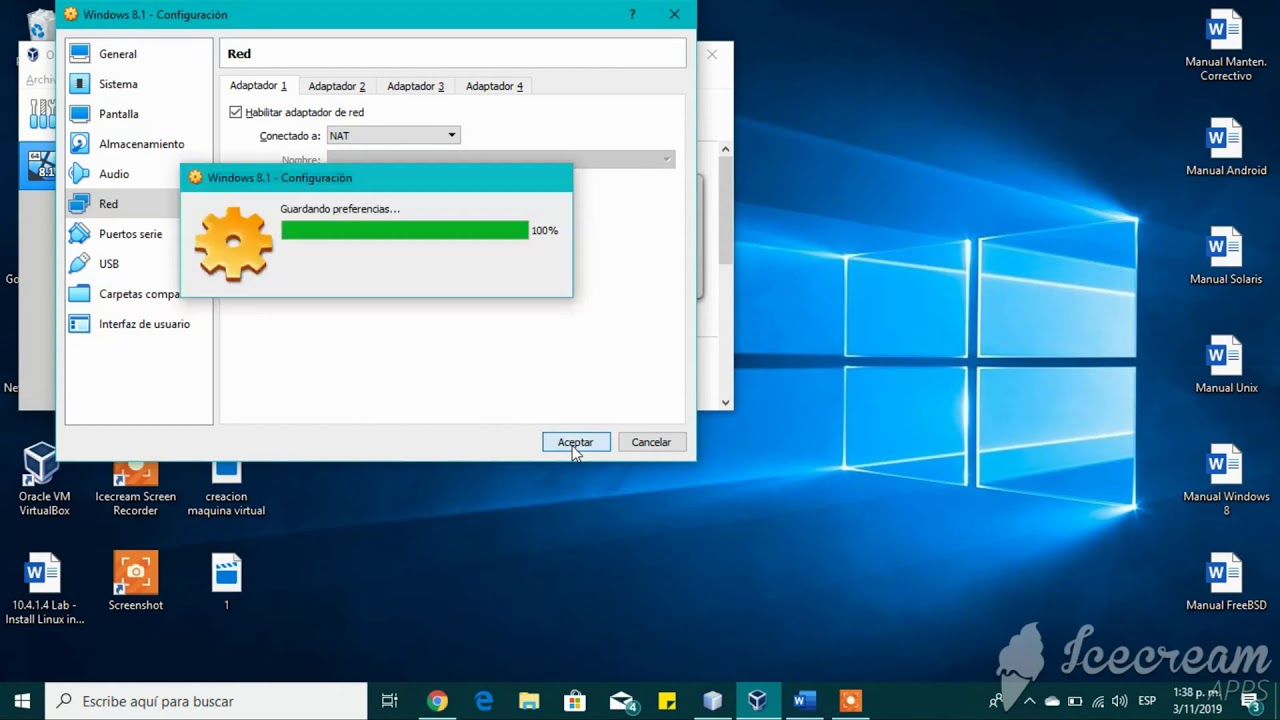Open Oracle VM VirtualBox desktop shortcut

[x=43, y=481]
